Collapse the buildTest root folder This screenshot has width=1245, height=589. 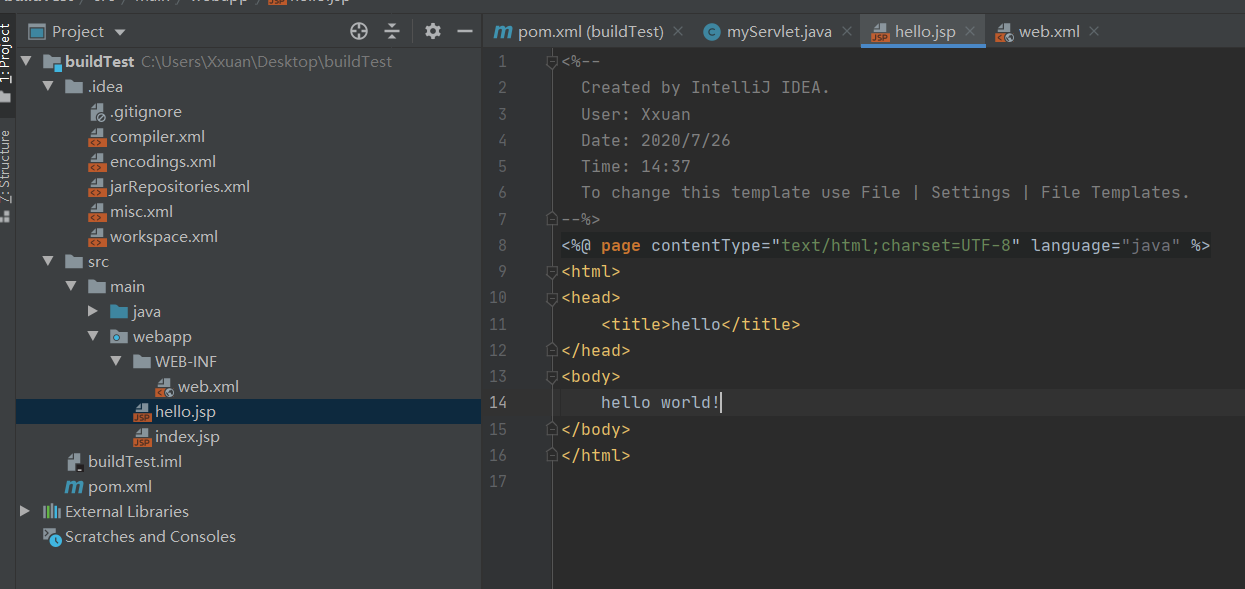coord(26,62)
